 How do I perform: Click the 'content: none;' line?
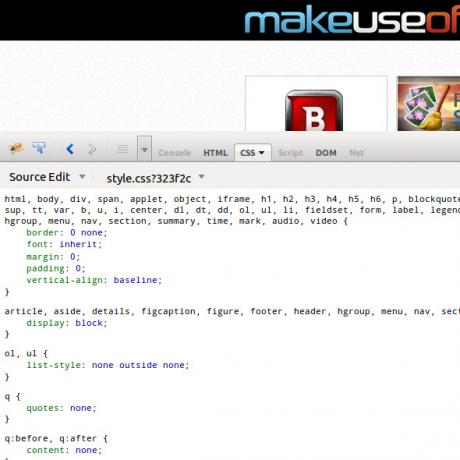pyautogui.click(x=64, y=450)
